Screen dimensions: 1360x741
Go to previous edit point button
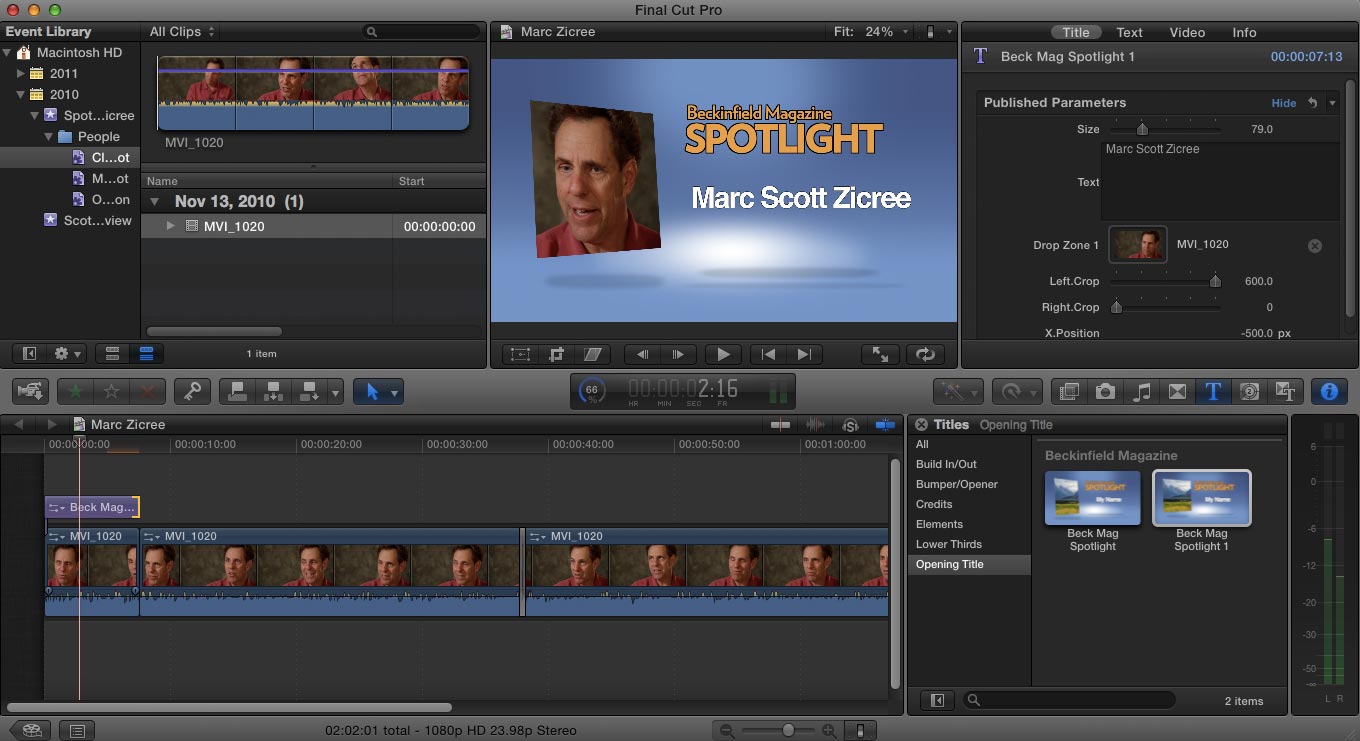click(x=767, y=354)
